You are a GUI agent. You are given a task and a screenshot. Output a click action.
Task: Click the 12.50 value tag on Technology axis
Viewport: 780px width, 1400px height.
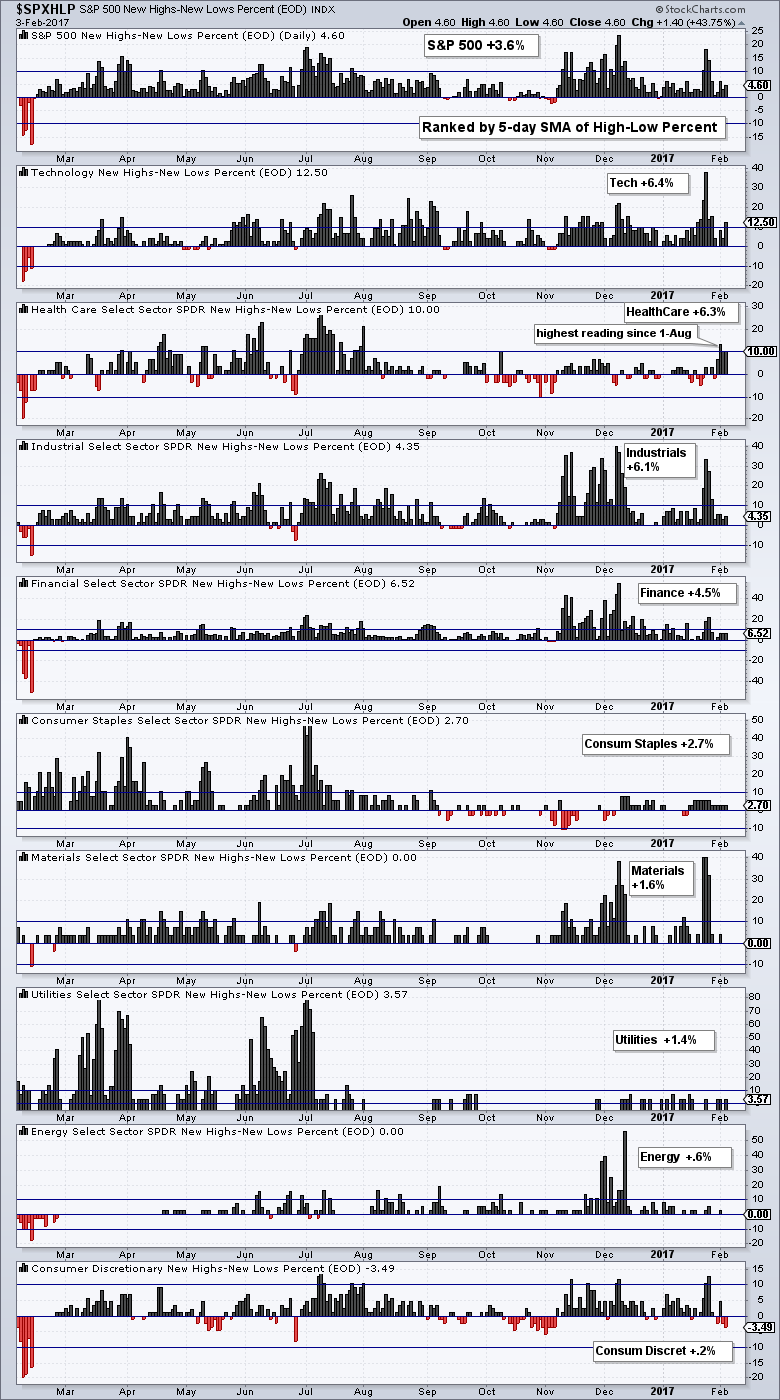click(x=761, y=222)
